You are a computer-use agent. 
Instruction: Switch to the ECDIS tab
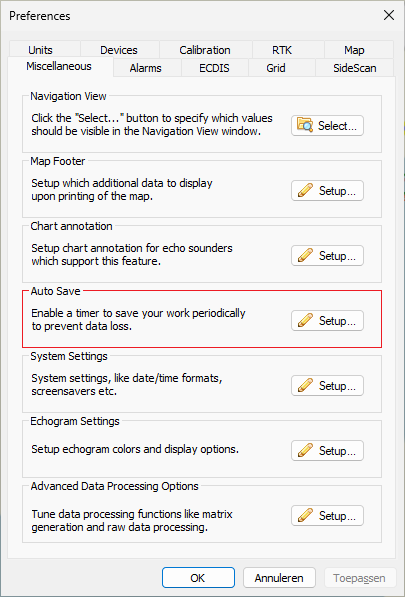214,68
